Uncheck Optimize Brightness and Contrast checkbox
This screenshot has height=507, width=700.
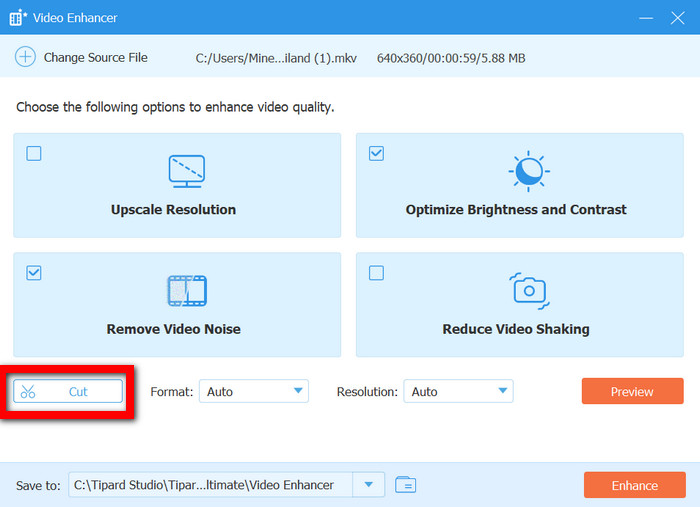pyautogui.click(x=376, y=153)
